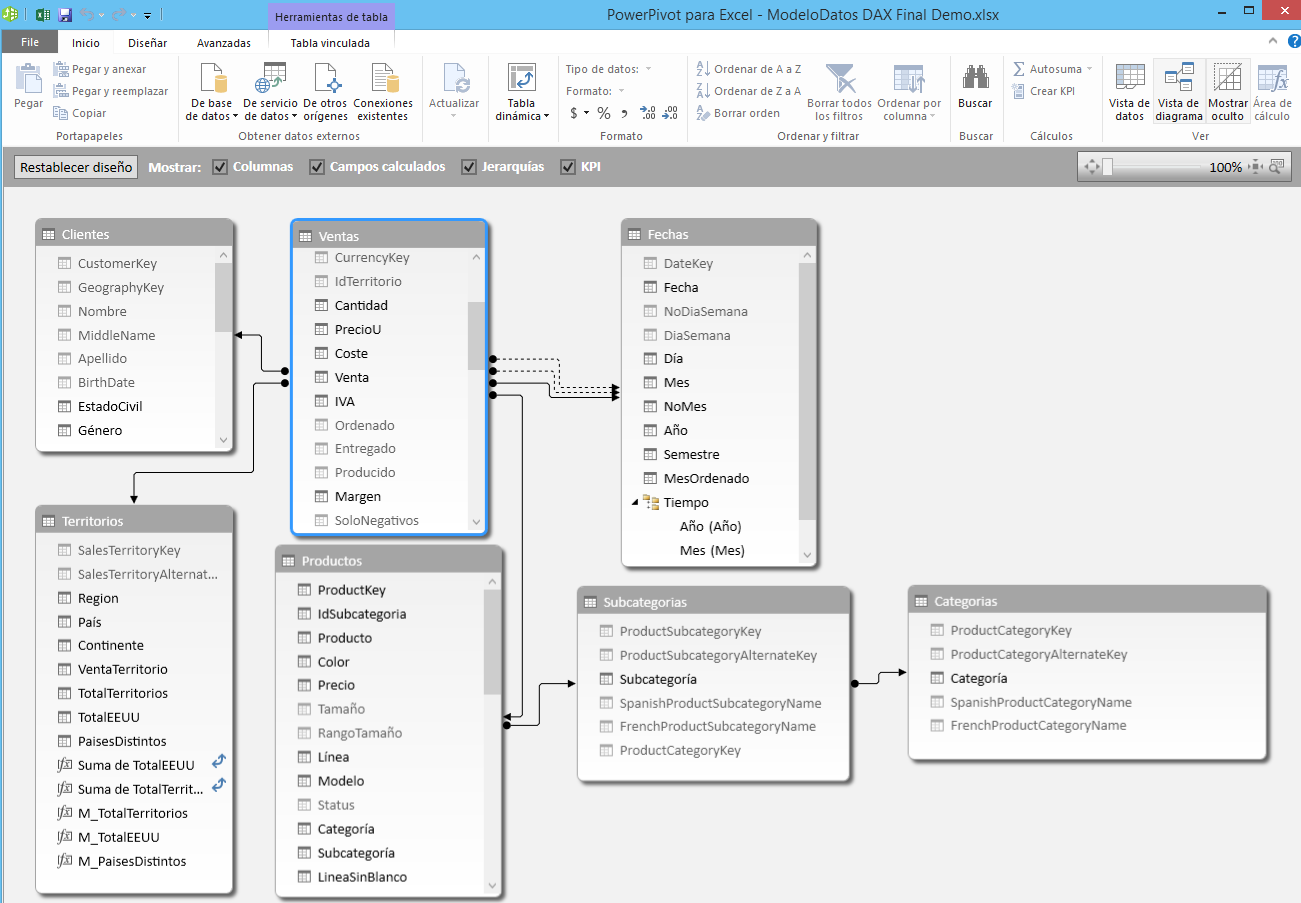Disable the Jerarquías checkbox
This screenshot has height=903, width=1301.
click(x=469, y=167)
